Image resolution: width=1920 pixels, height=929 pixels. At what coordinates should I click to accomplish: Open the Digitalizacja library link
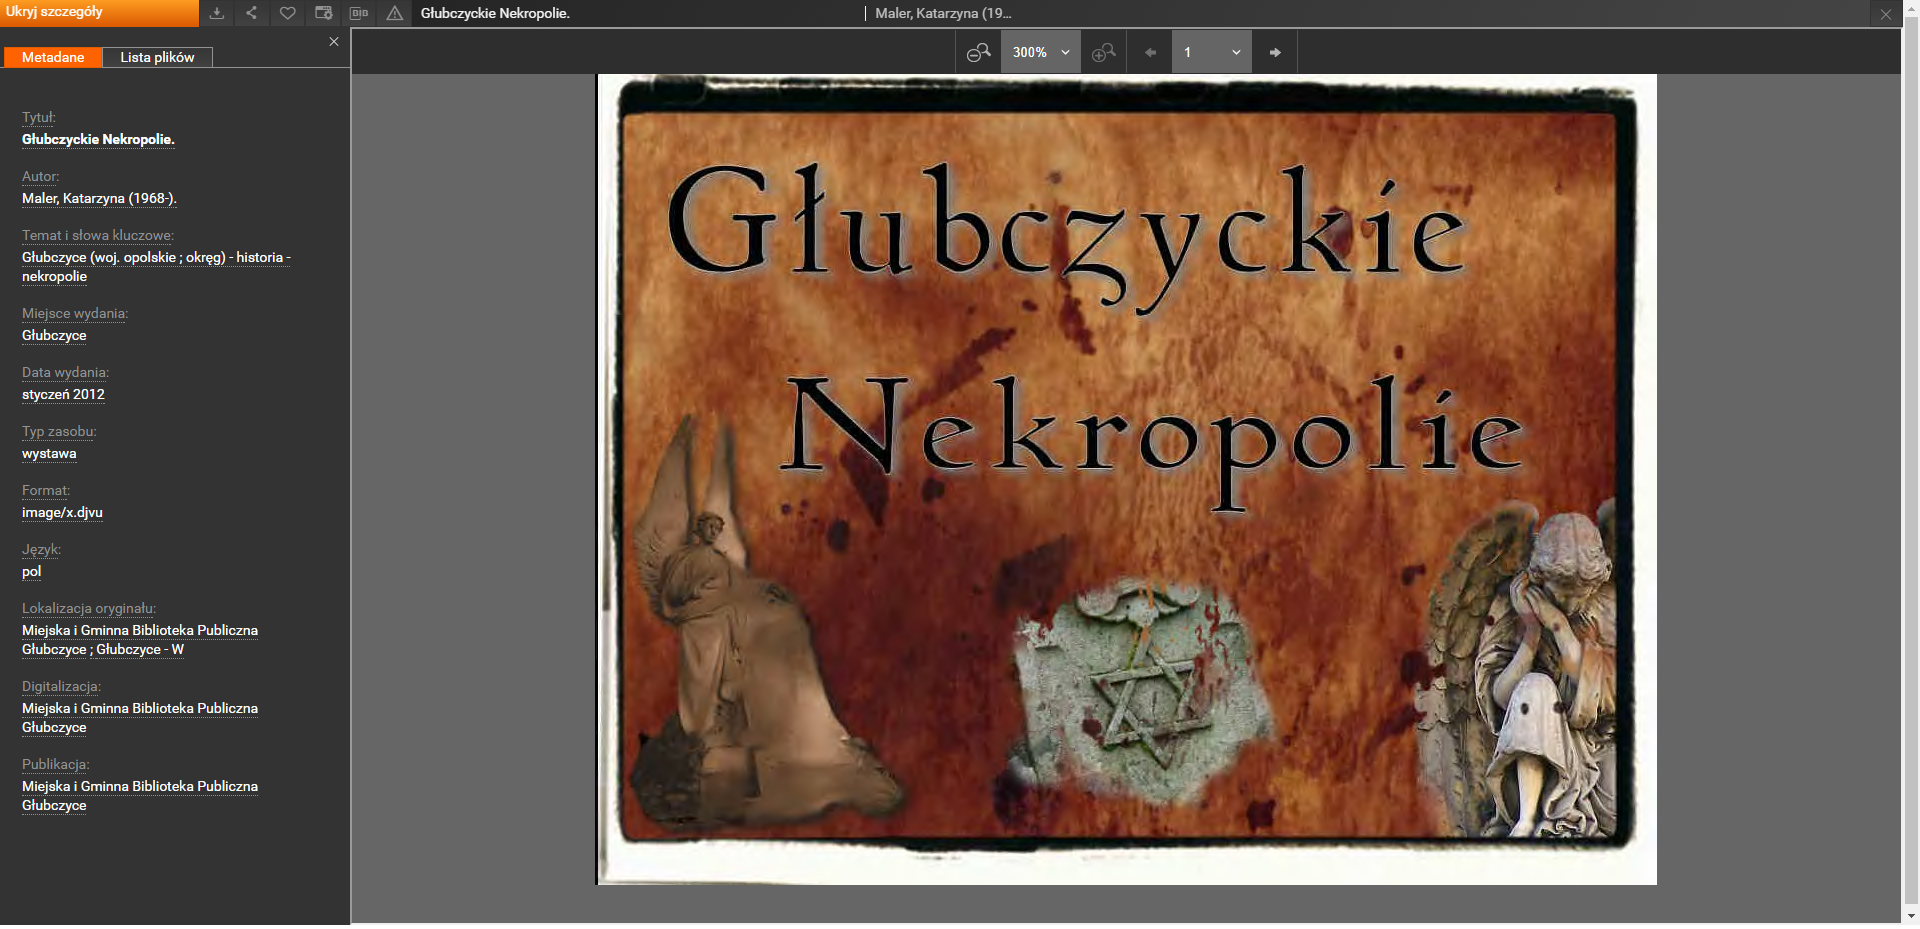click(x=140, y=718)
